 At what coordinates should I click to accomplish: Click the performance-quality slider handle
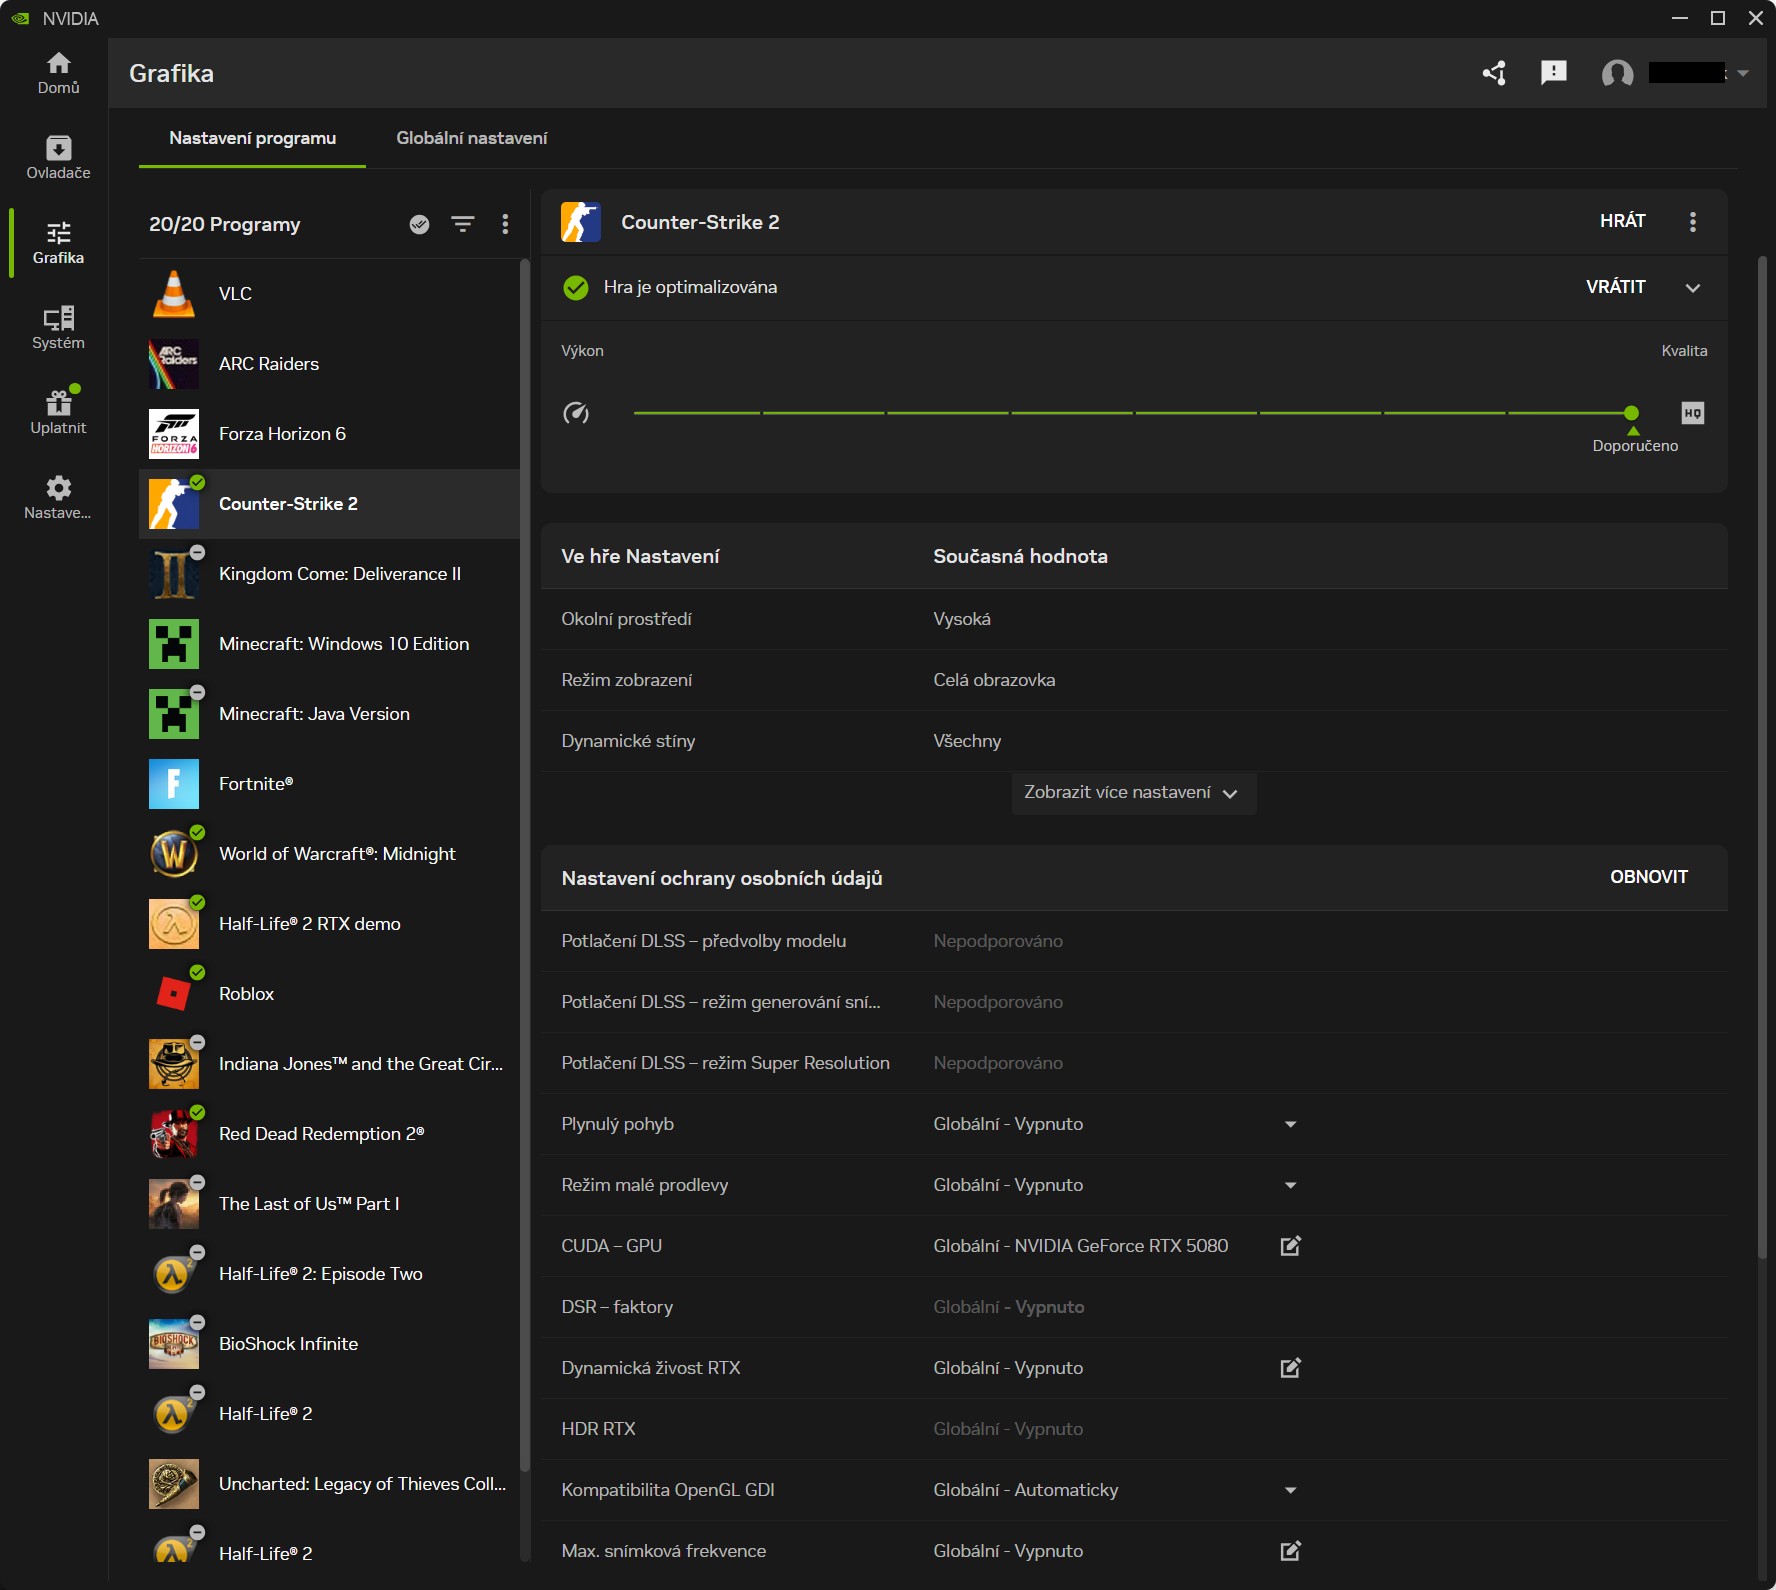pos(1632,413)
